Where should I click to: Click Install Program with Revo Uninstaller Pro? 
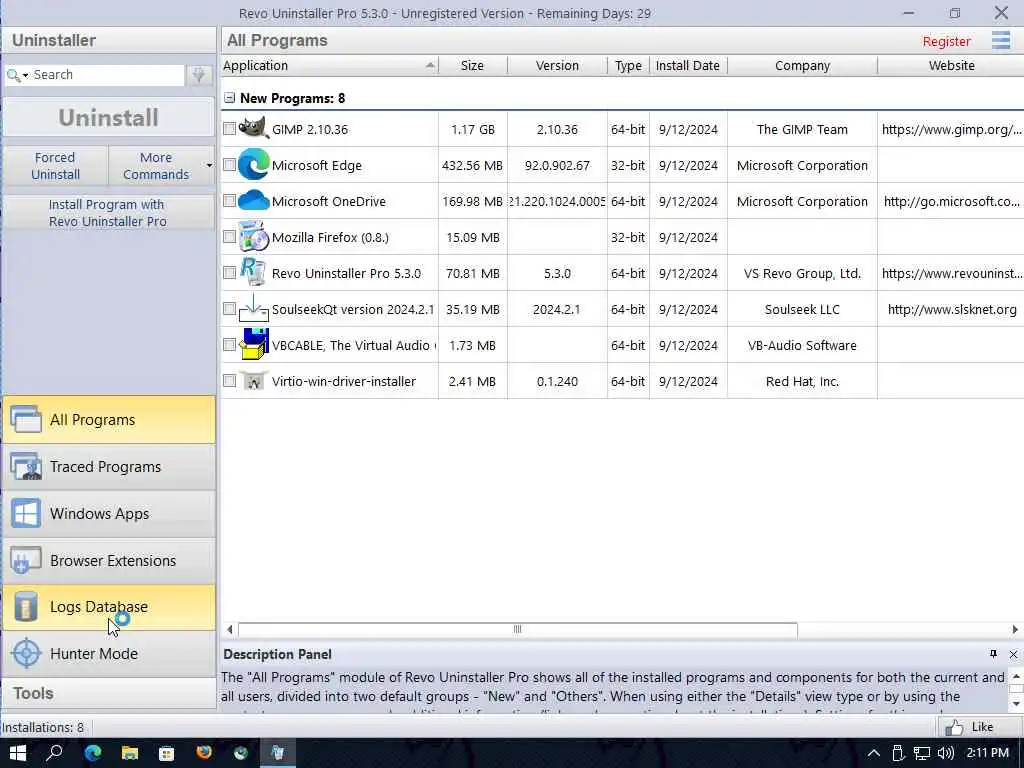click(x=108, y=213)
